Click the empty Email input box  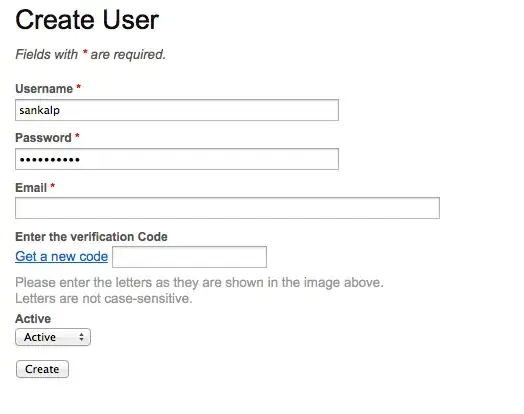click(x=227, y=208)
